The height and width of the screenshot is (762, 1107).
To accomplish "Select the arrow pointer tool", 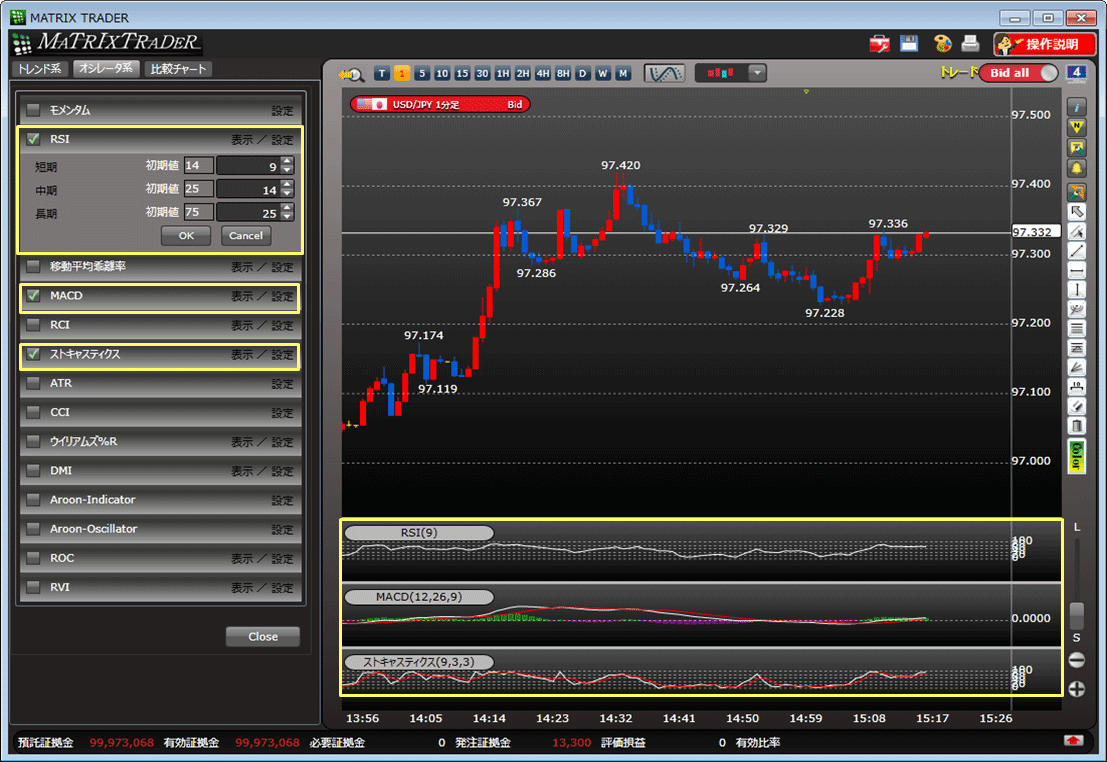I will 1077,211.
